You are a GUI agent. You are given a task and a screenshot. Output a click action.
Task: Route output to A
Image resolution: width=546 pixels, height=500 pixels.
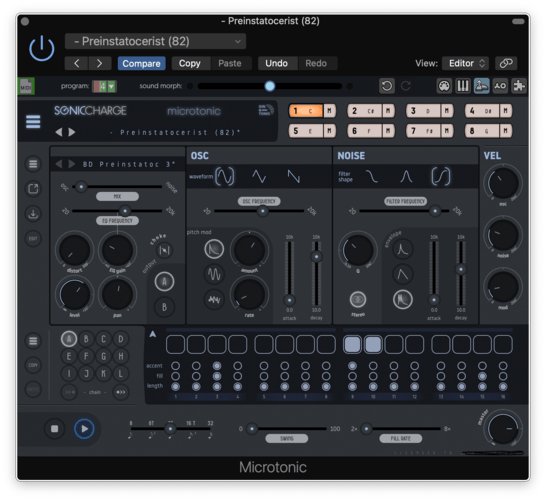tap(164, 281)
